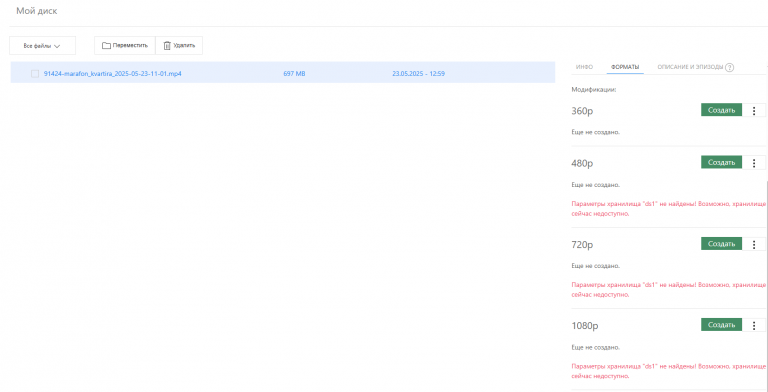Screen dimensions: 768x392
Task: Click the 360p format label
Action: tap(582, 111)
